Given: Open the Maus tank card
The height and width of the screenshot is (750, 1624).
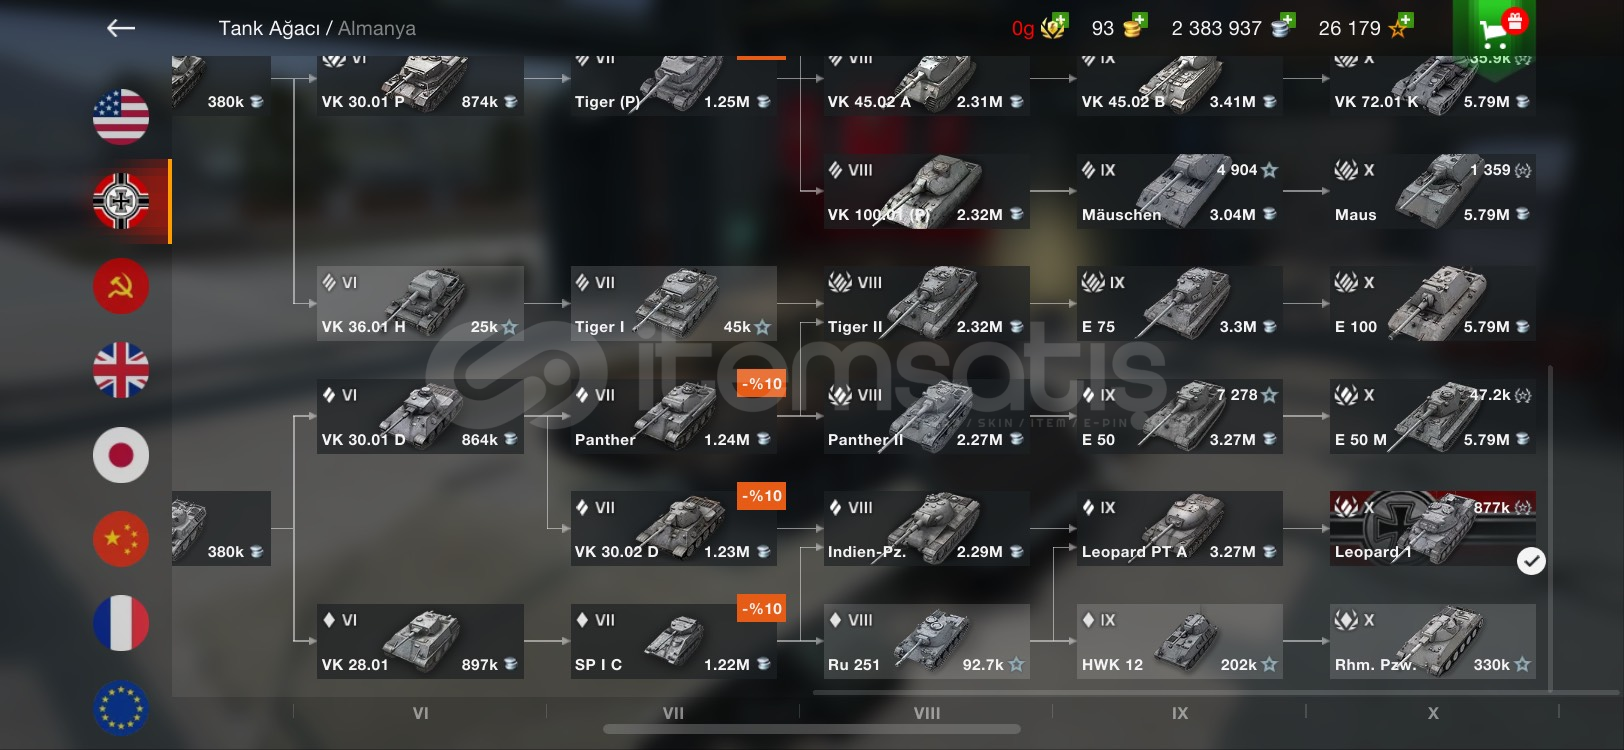Looking at the screenshot, I should pyautogui.click(x=1433, y=191).
